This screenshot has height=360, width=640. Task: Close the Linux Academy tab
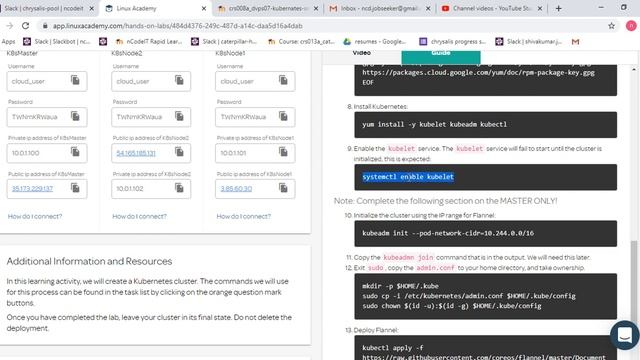(x=204, y=8)
